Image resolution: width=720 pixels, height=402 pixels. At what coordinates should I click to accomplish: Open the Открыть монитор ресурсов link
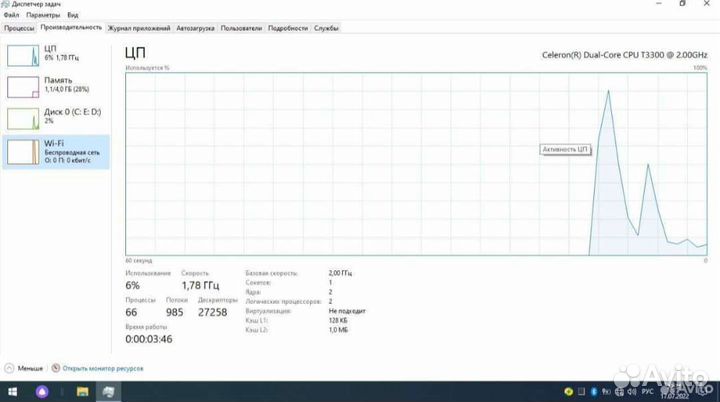(x=103, y=368)
